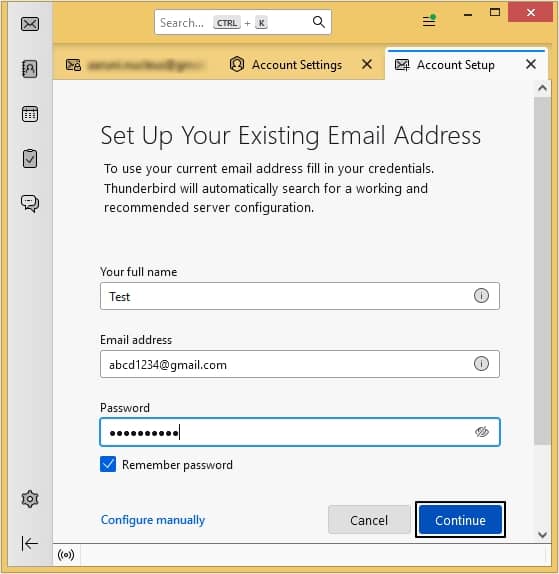Minimize the Thunderbird window
This screenshot has height=574, width=559.
pyautogui.click(x=468, y=14)
